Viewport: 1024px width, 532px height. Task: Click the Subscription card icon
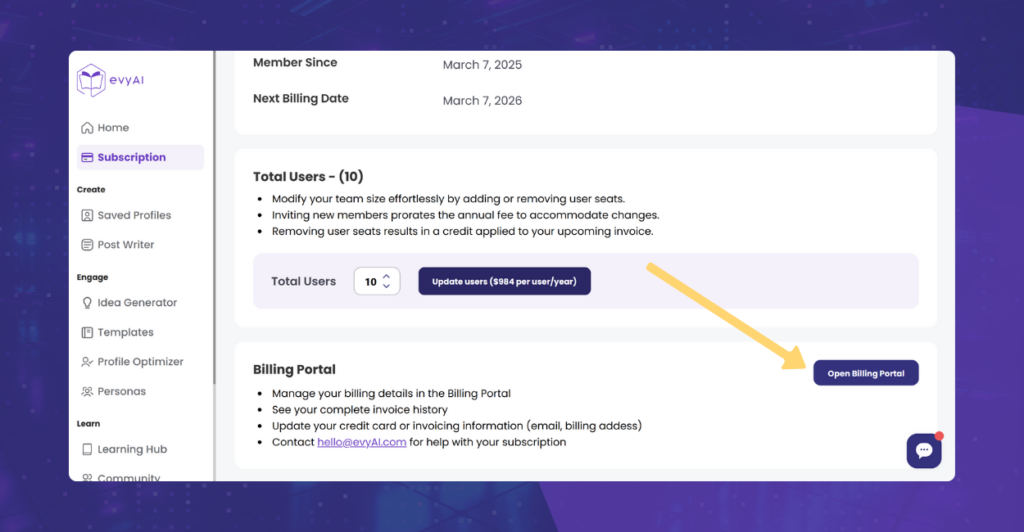pos(87,157)
